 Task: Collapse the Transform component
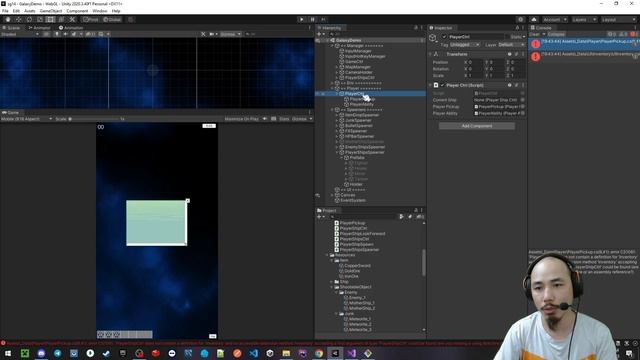pyautogui.click(x=430, y=54)
